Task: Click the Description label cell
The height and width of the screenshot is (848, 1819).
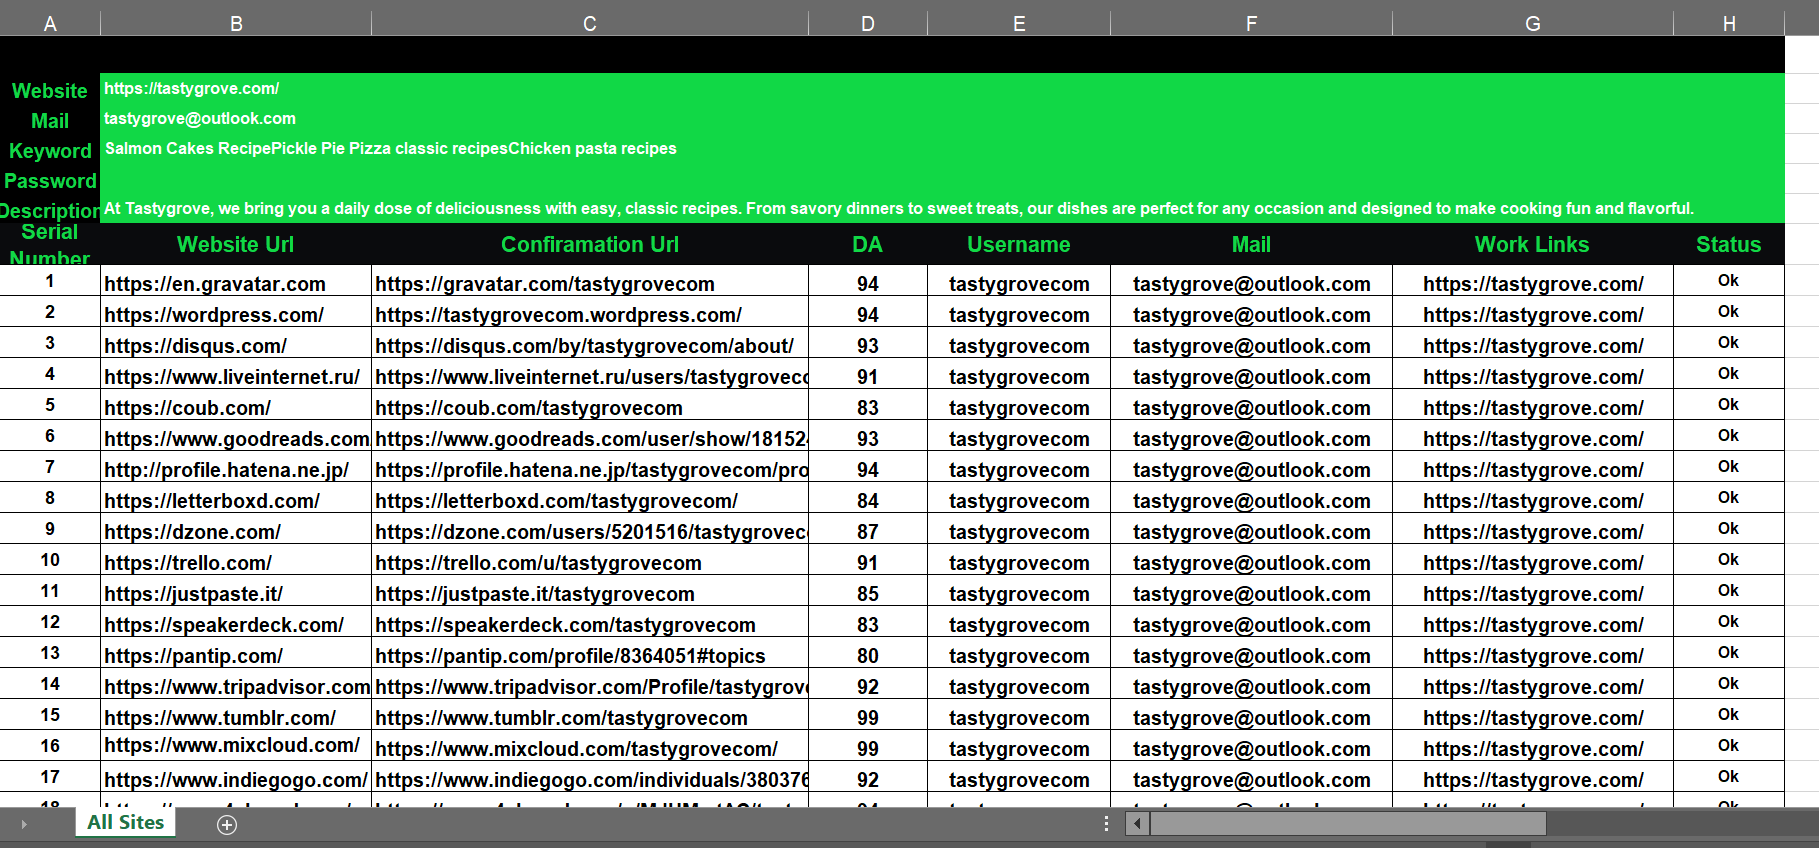Action: [x=50, y=210]
